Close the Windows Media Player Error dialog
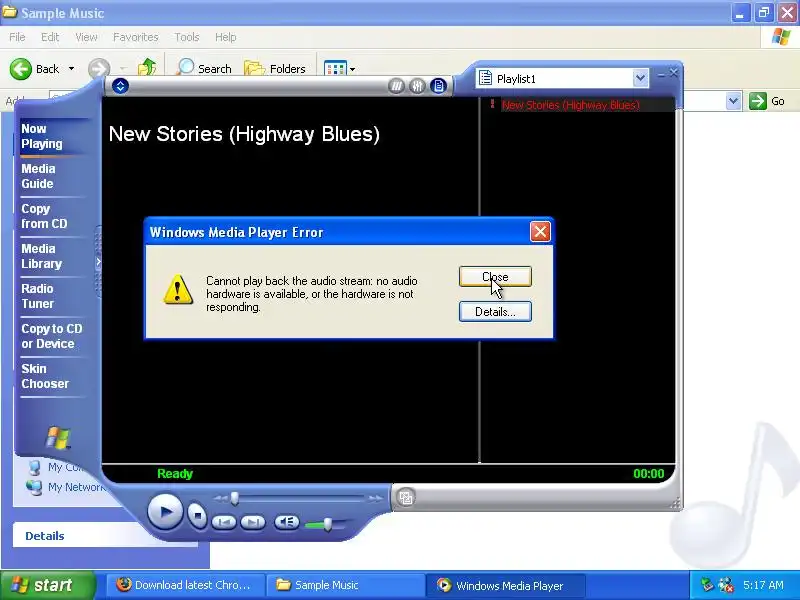 (495, 277)
